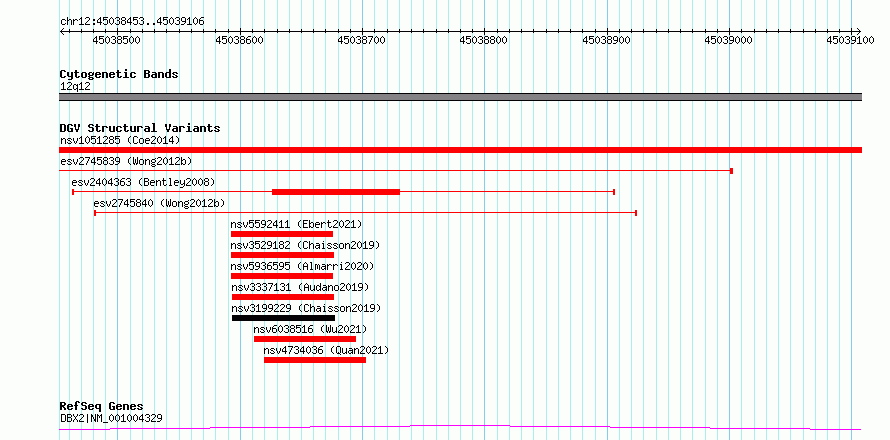The width and height of the screenshot is (890, 440).
Task: Click the esv2745839 variant thin line
Action: point(396,170)
